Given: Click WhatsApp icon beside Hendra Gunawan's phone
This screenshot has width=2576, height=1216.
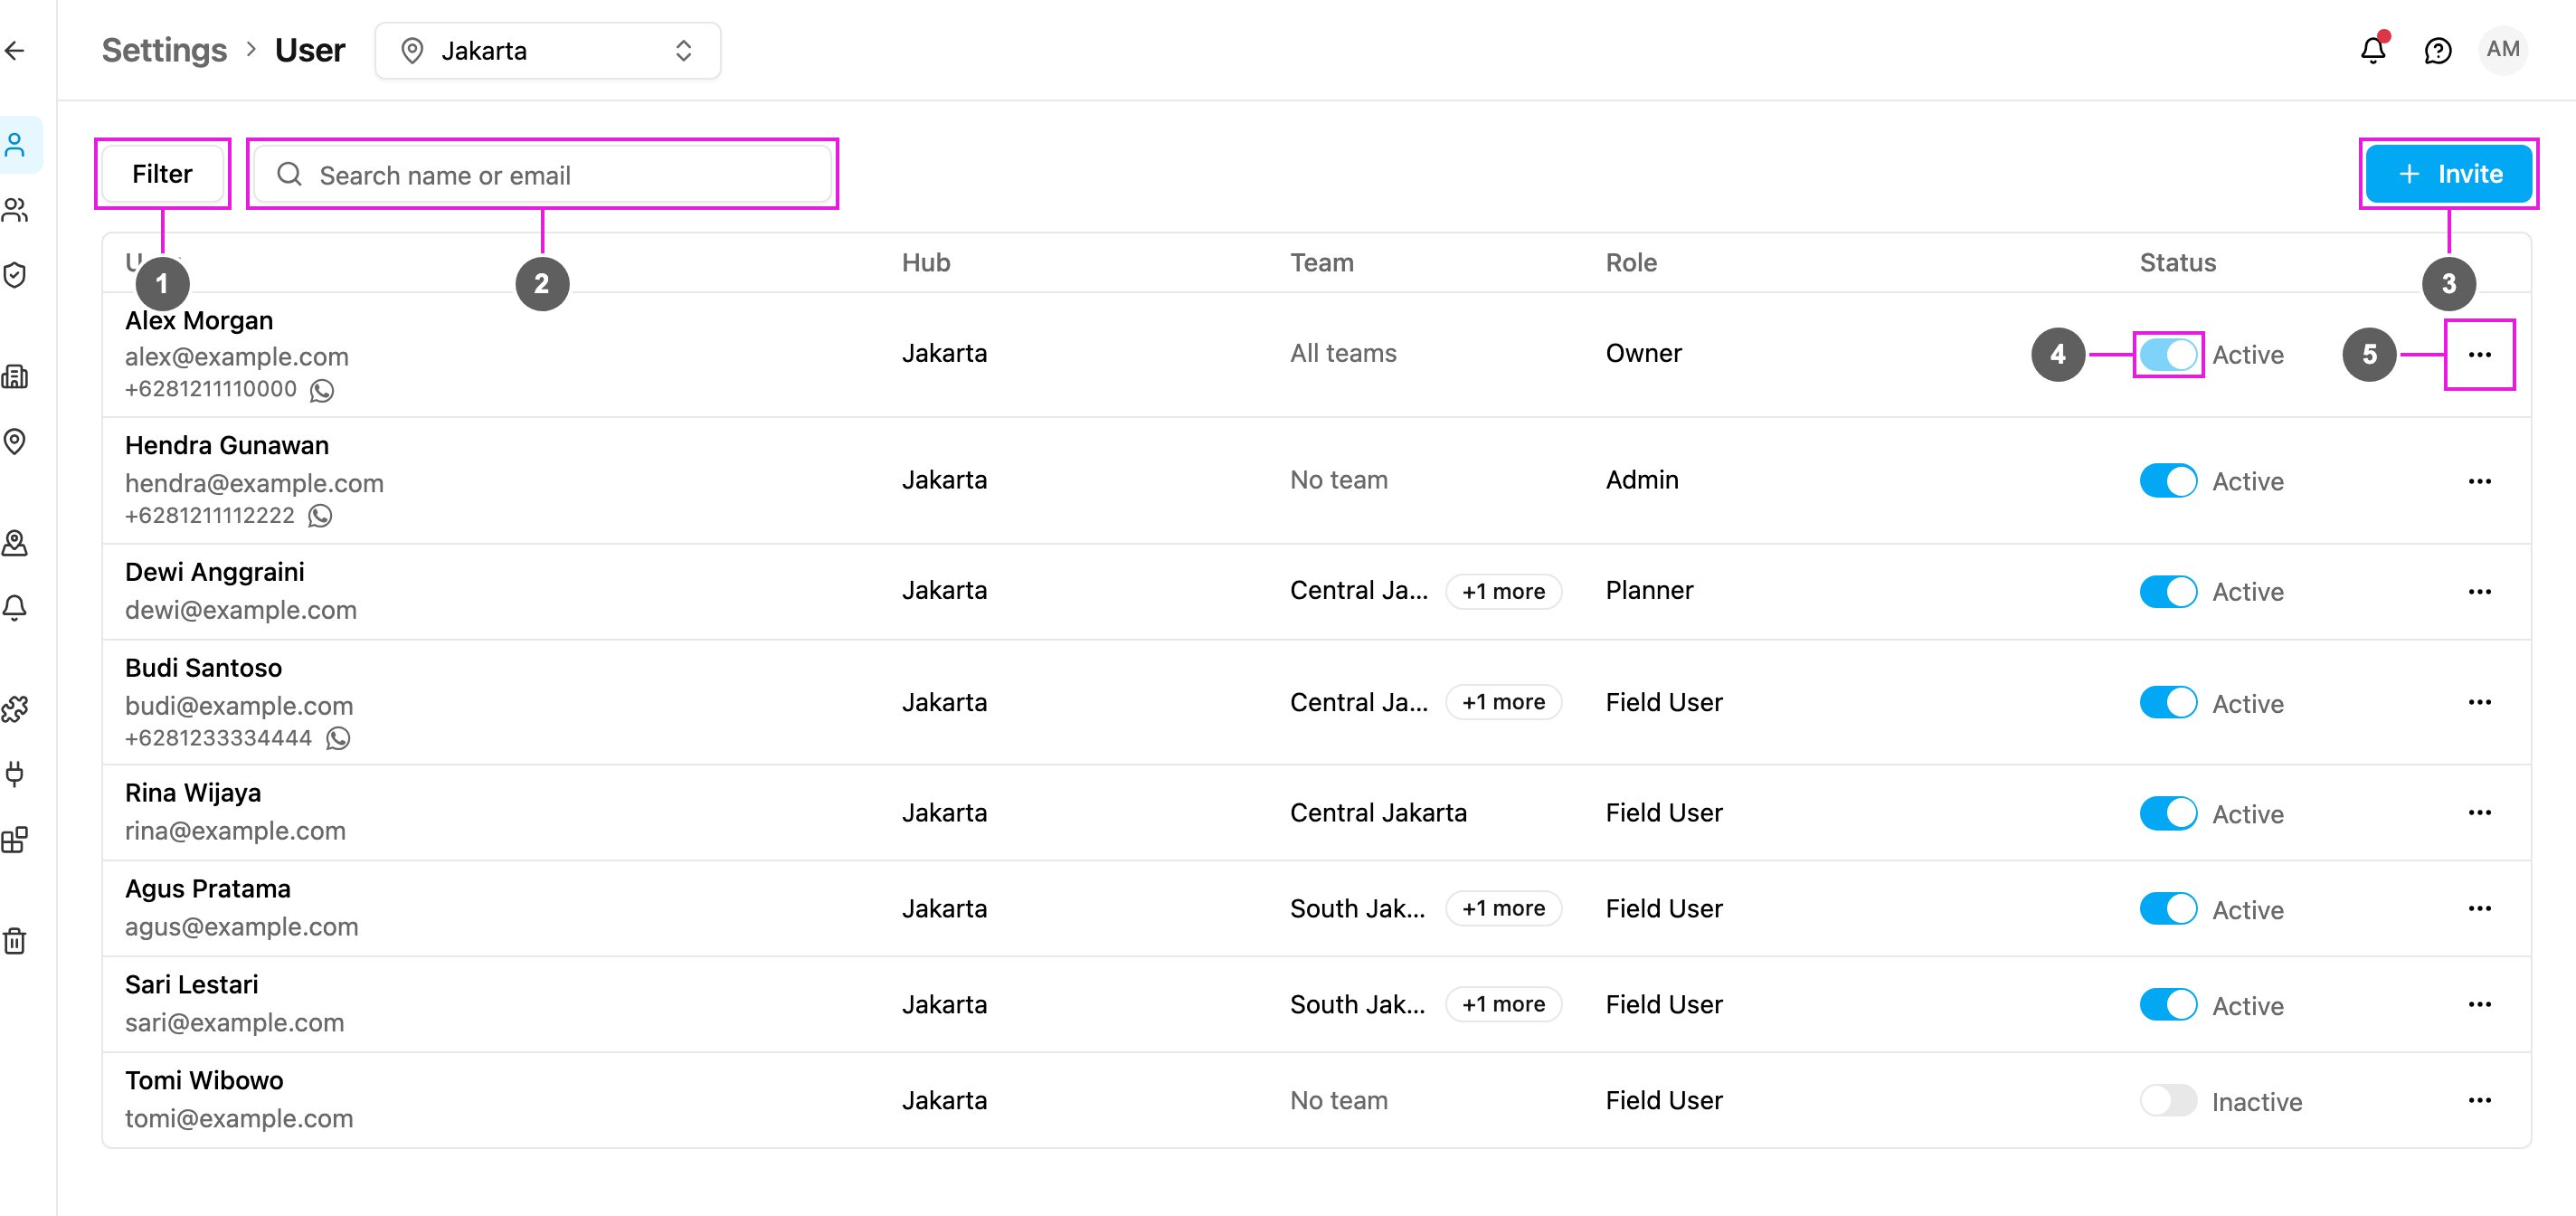Looking at the screenshot, I should (x=320, y=516).
